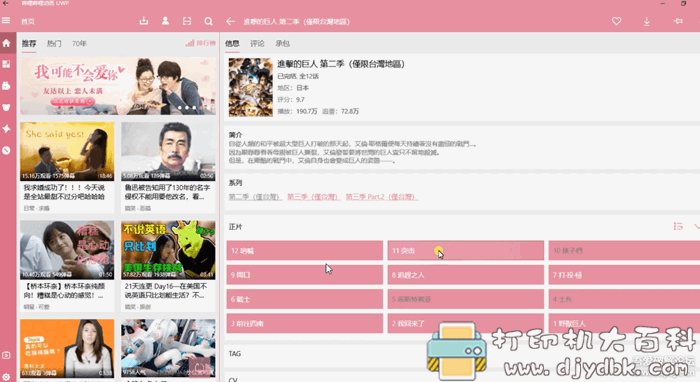Select the 信息 tab

[232, 43]
